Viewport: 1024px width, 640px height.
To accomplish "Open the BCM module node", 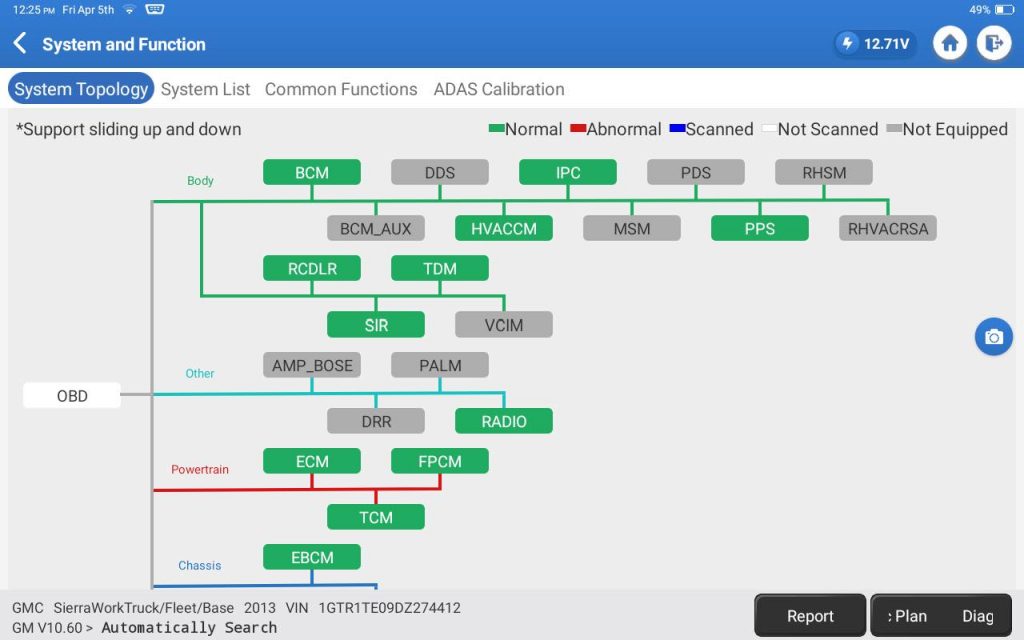I will tap(312, 172).
